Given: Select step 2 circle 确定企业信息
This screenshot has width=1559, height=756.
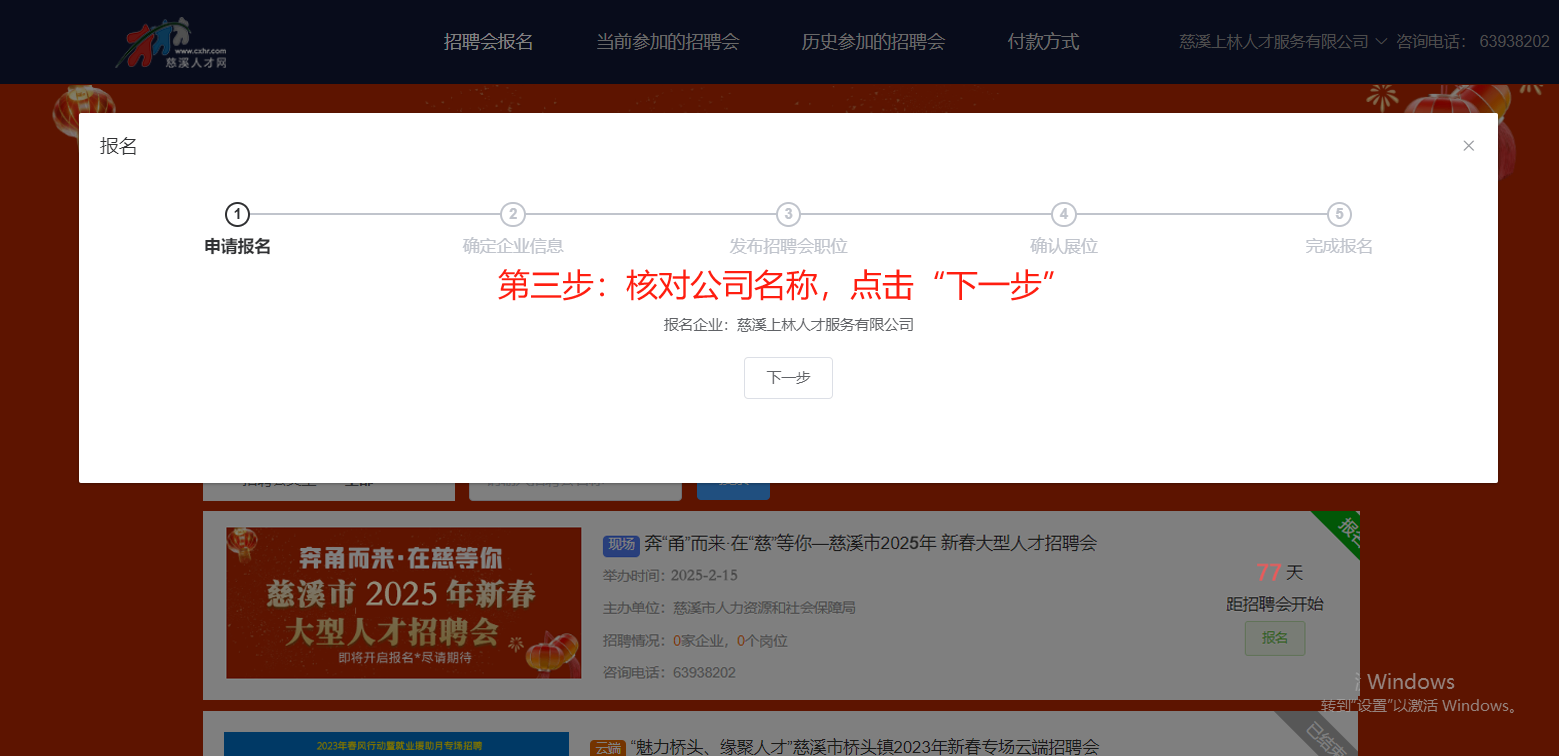Looking at the screenshot, I should point(513,214).
